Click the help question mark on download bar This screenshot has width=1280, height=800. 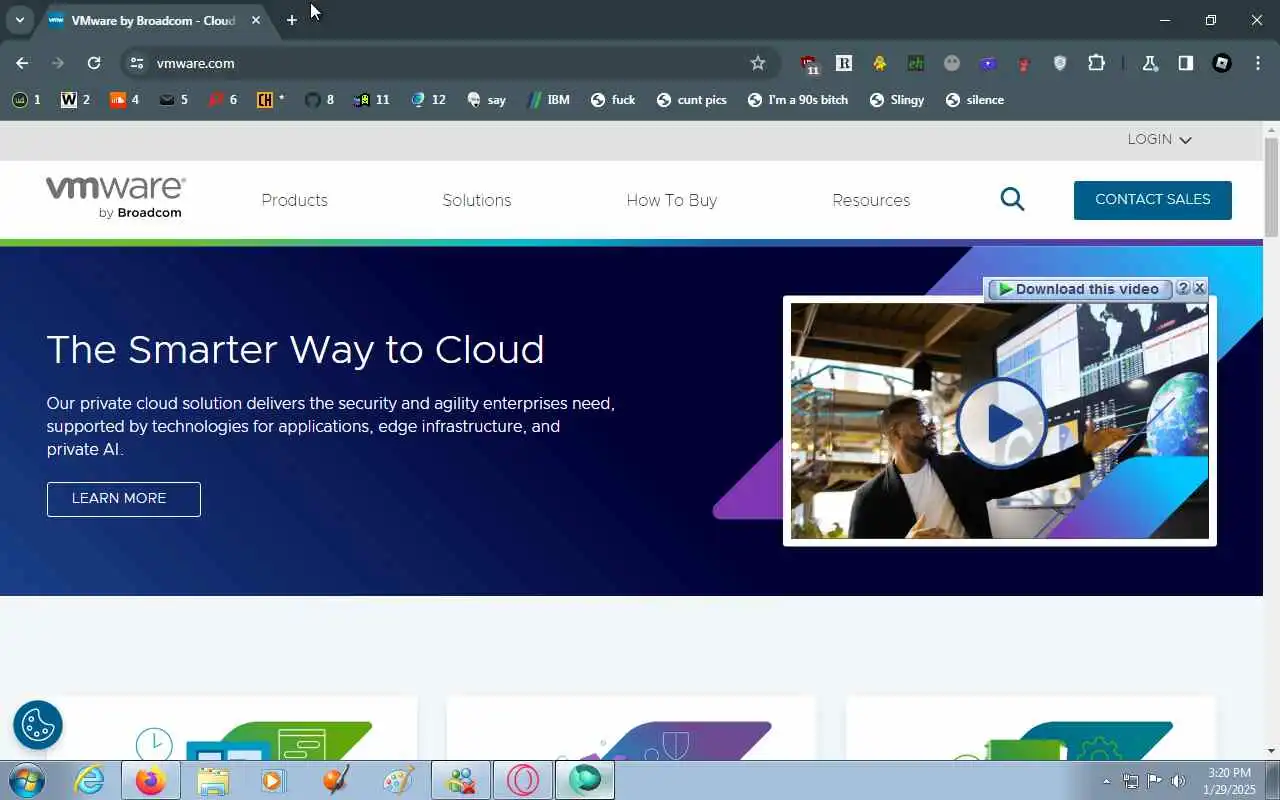tap(1183, 288)
